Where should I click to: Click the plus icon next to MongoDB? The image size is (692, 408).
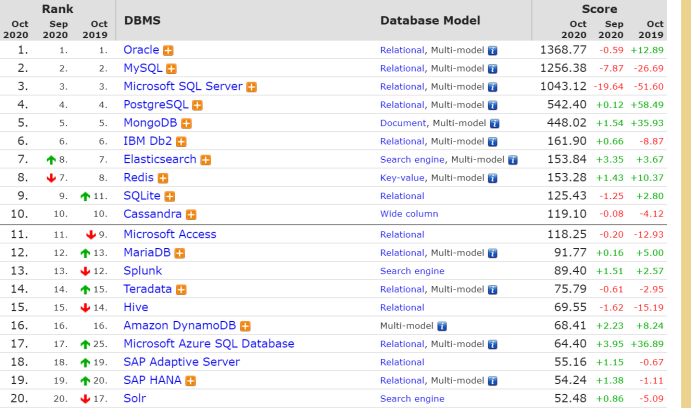[x=186, y=124]
